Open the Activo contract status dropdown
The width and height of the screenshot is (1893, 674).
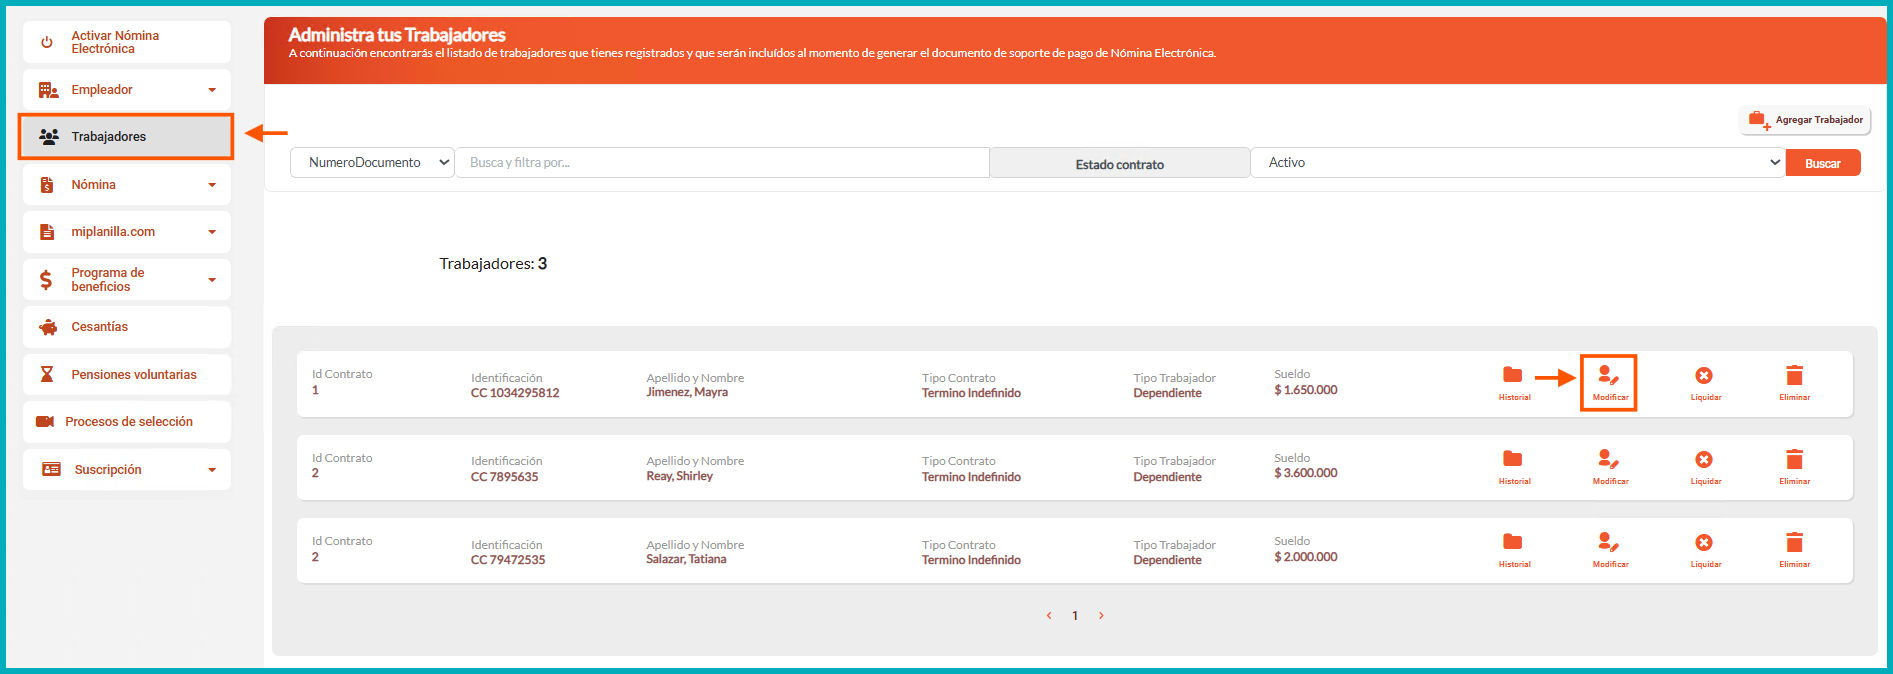1517,163
